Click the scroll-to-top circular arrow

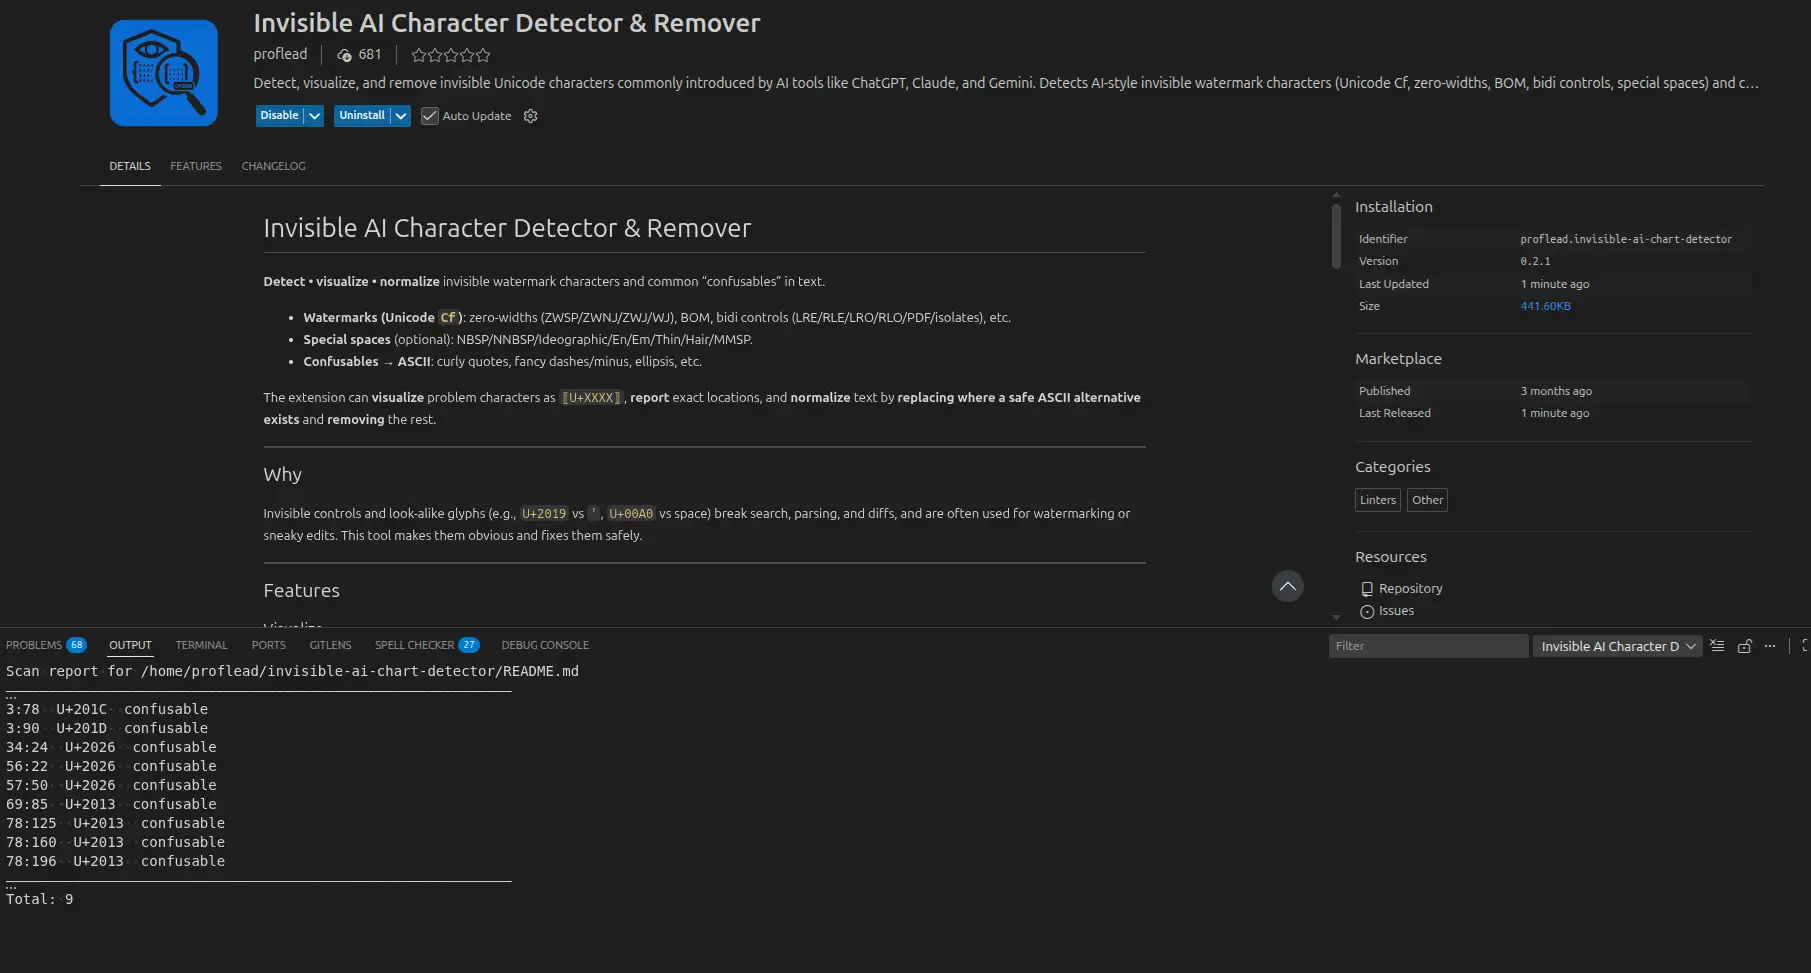(1288, 586)
